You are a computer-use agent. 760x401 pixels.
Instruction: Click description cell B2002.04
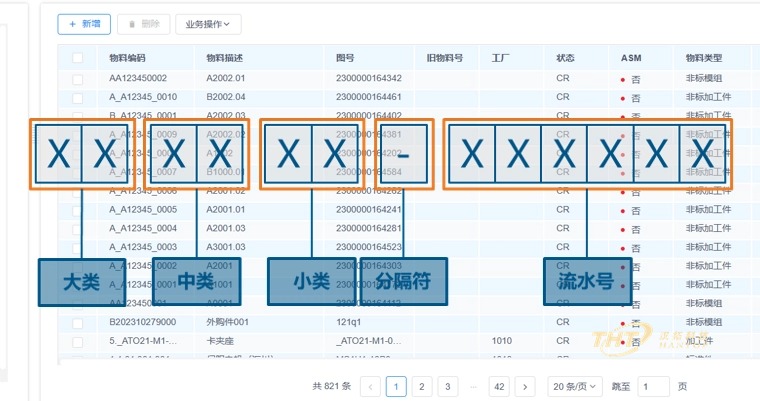click(x=226, y=97)
